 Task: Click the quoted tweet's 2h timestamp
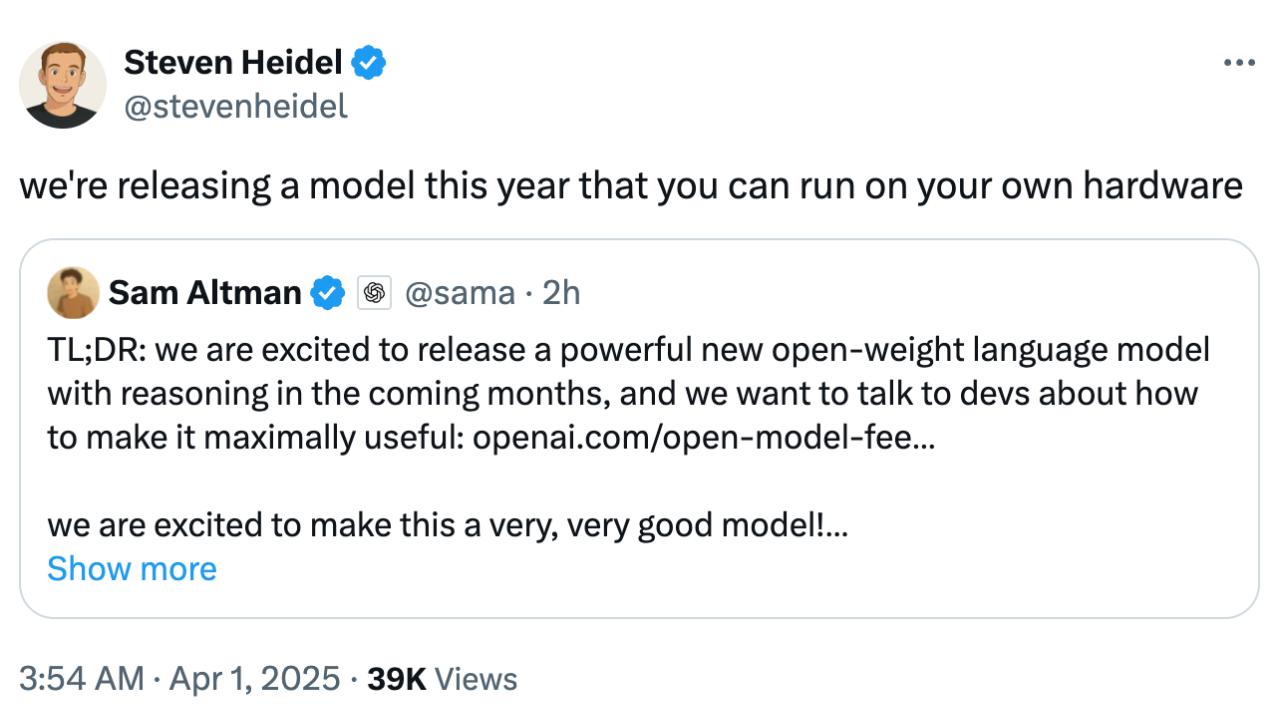560,293
